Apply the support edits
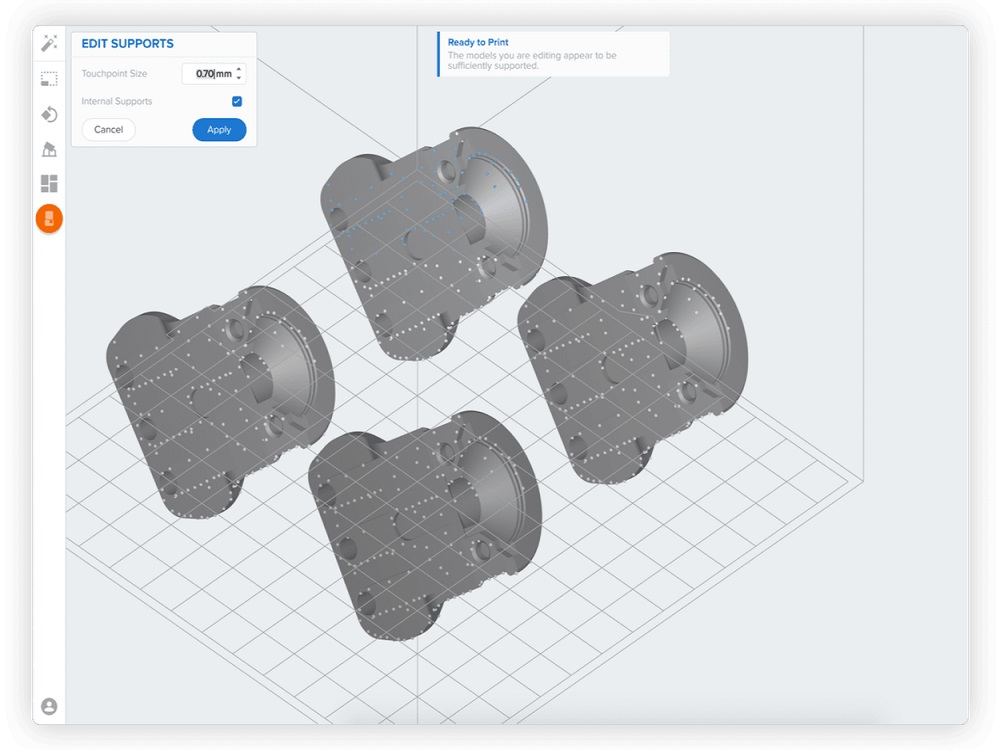The height and width of the screenshot is (750, 1000). coord(219,130)
